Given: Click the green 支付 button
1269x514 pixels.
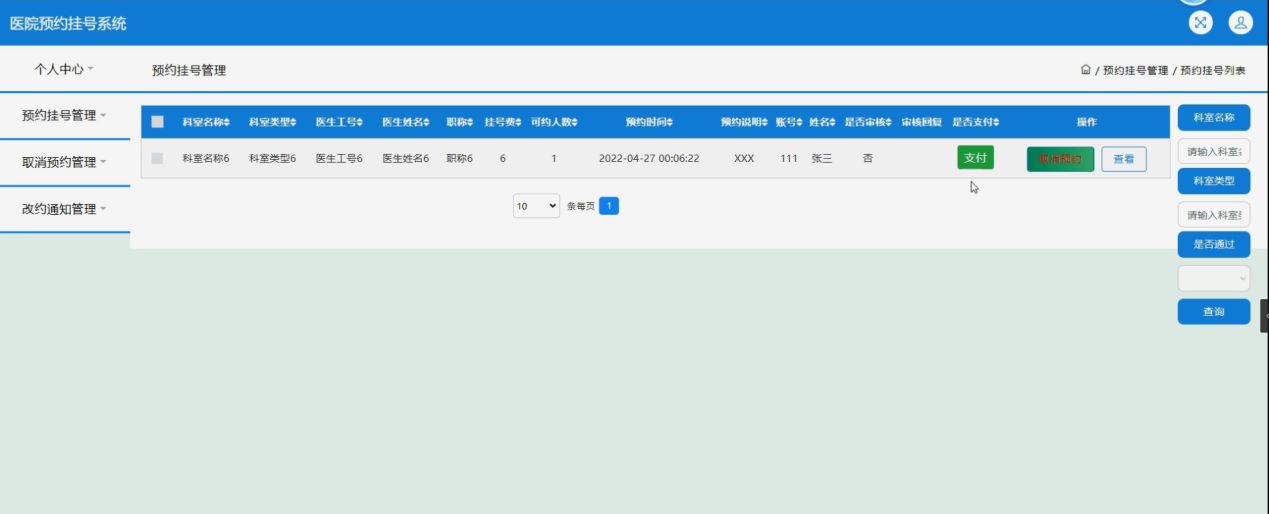Looking at the screenshot, I should 975,158.
